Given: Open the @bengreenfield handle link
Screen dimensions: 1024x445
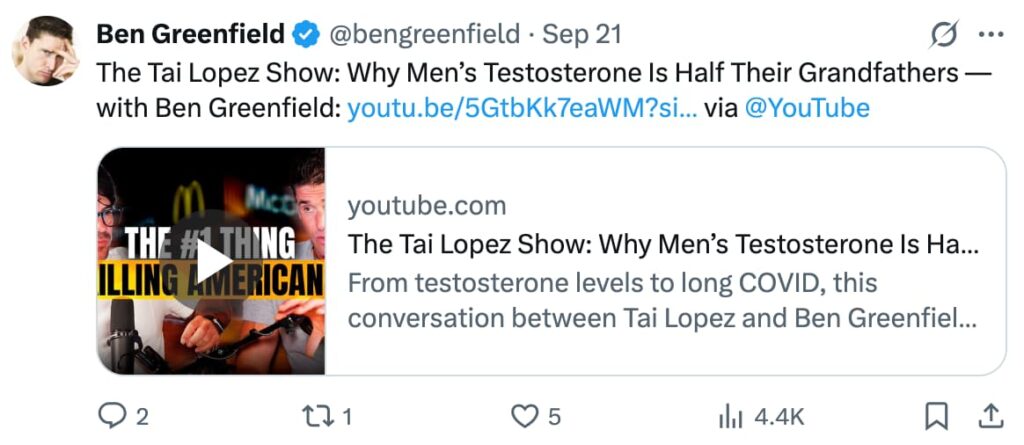Looking at the screenshot, I should click(x=424, y=35).
